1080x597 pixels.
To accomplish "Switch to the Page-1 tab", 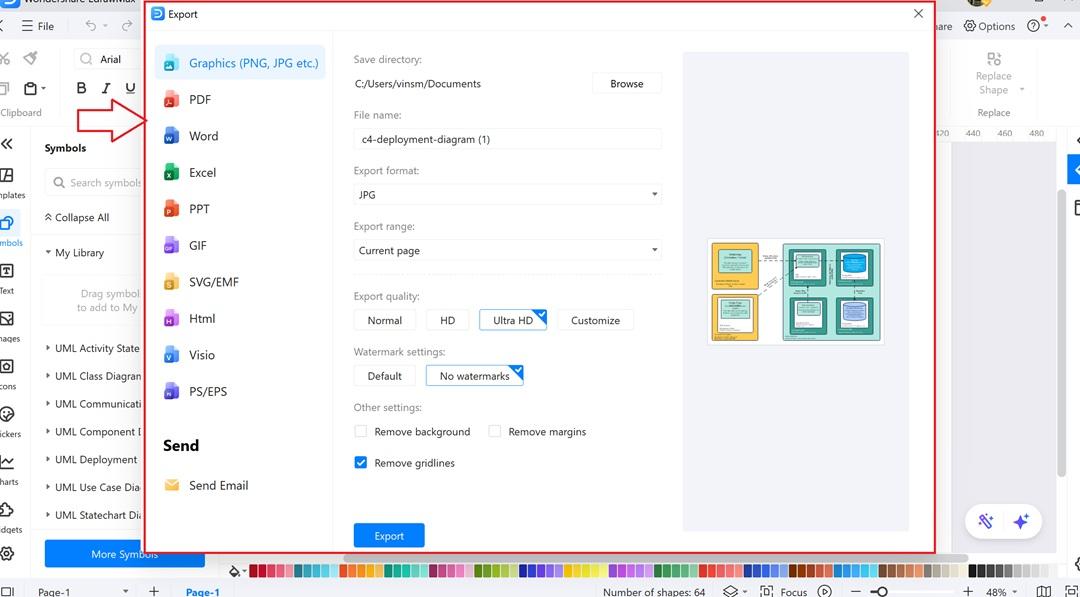I will (203, 591).
